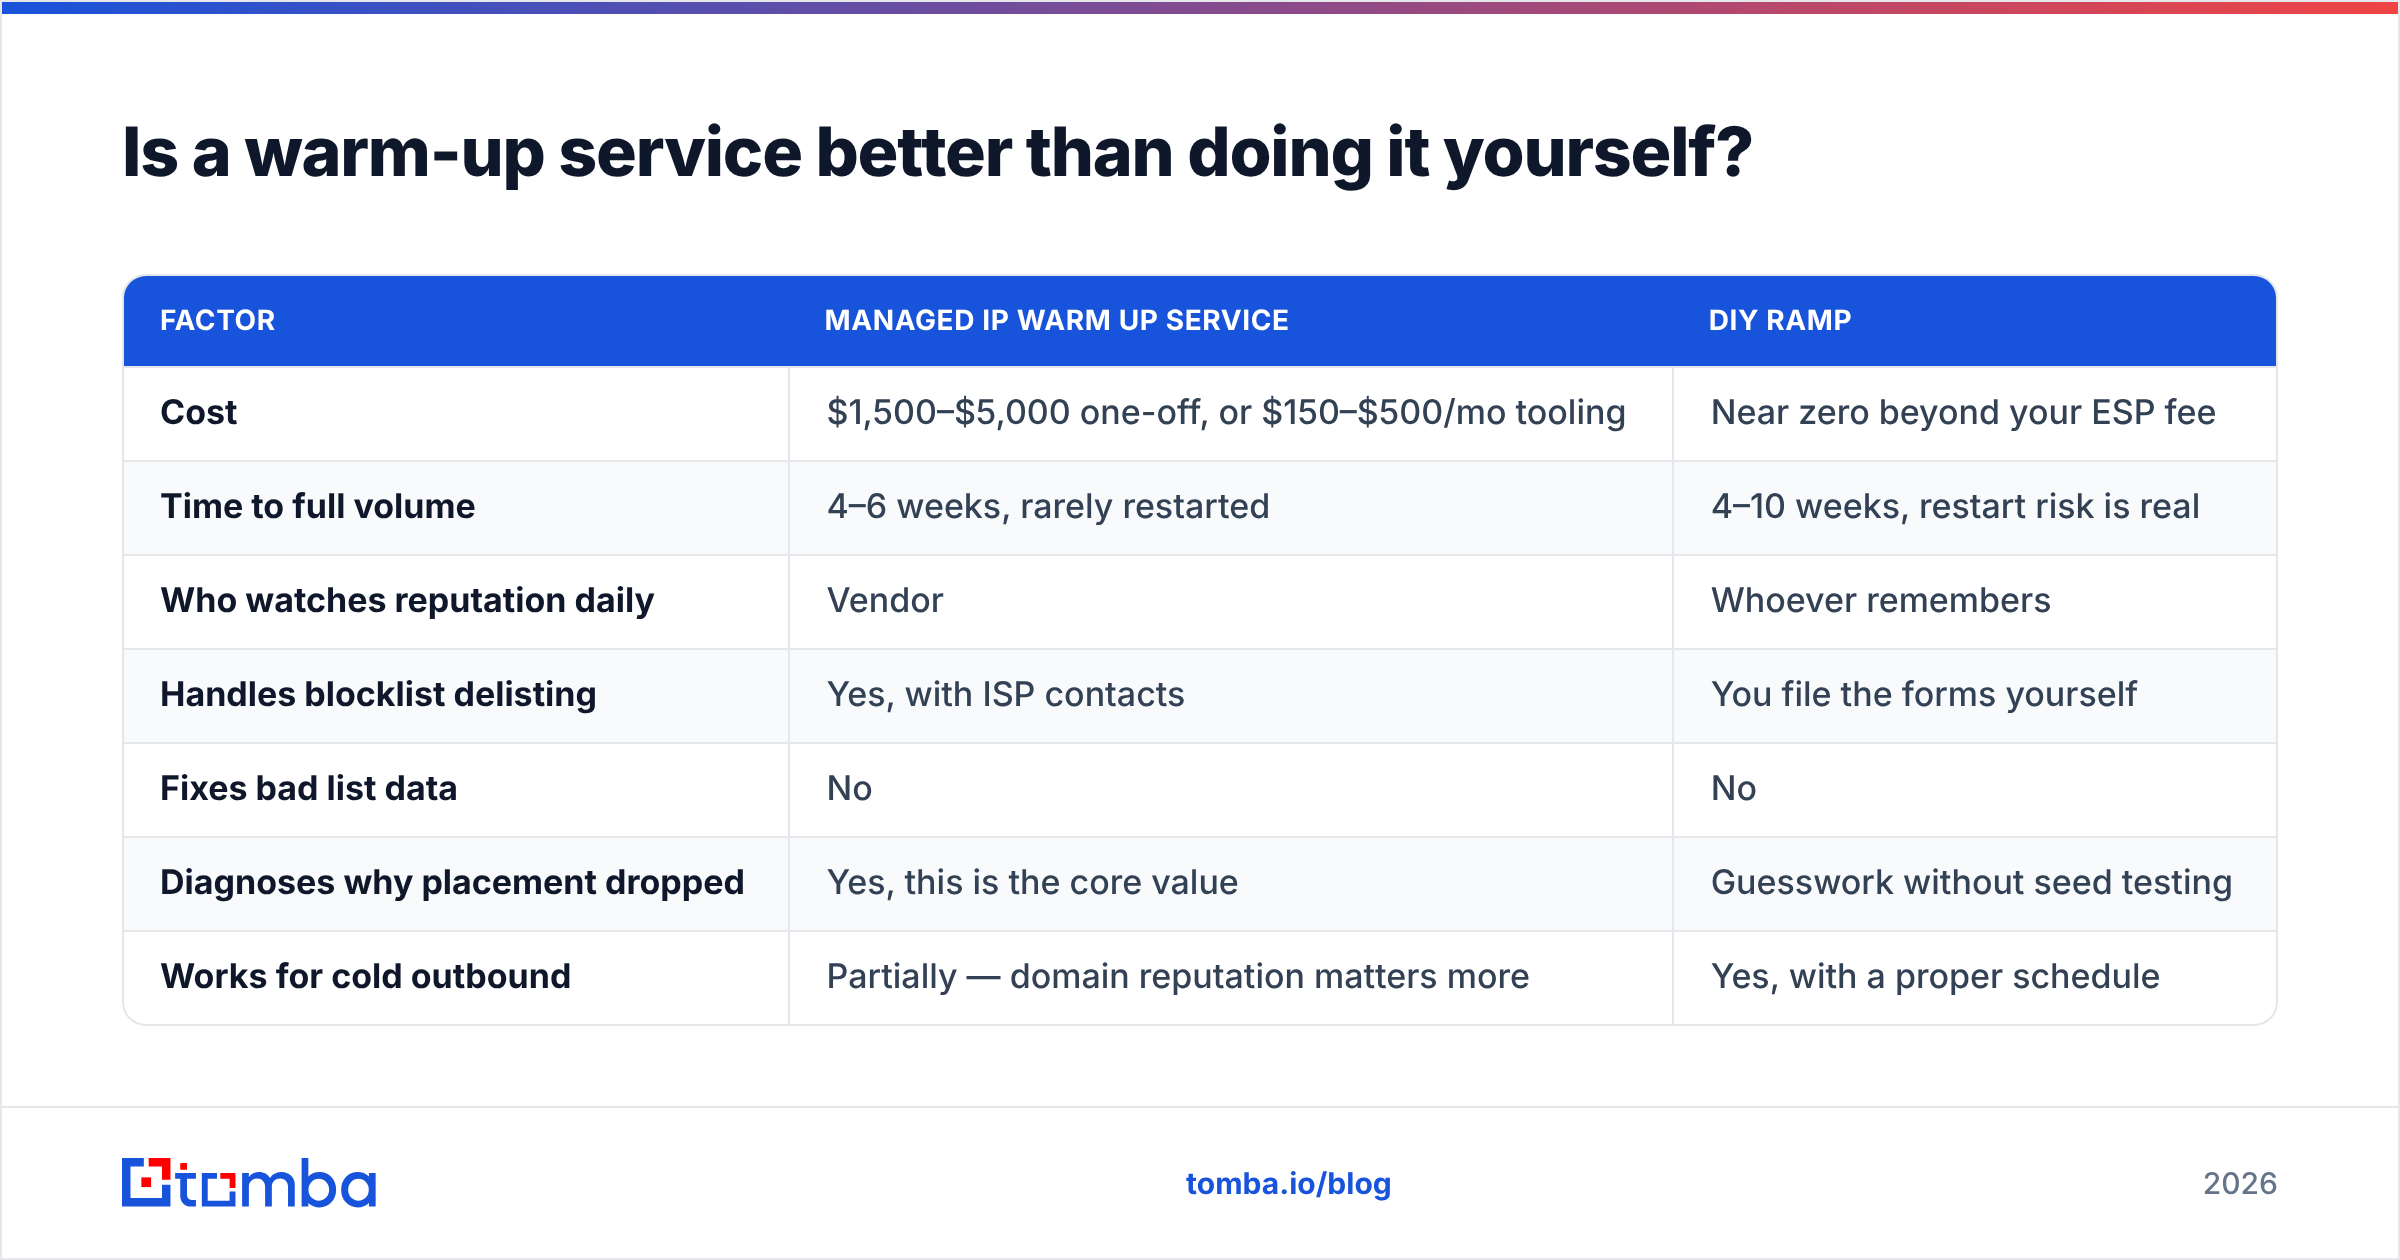Select the Cost row label

coord(199,412)
